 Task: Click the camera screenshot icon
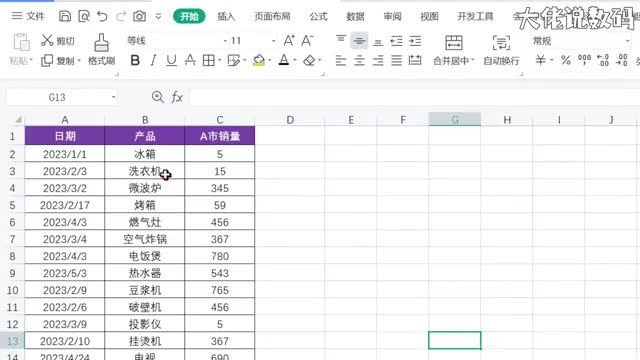click(x=139, y=16)
